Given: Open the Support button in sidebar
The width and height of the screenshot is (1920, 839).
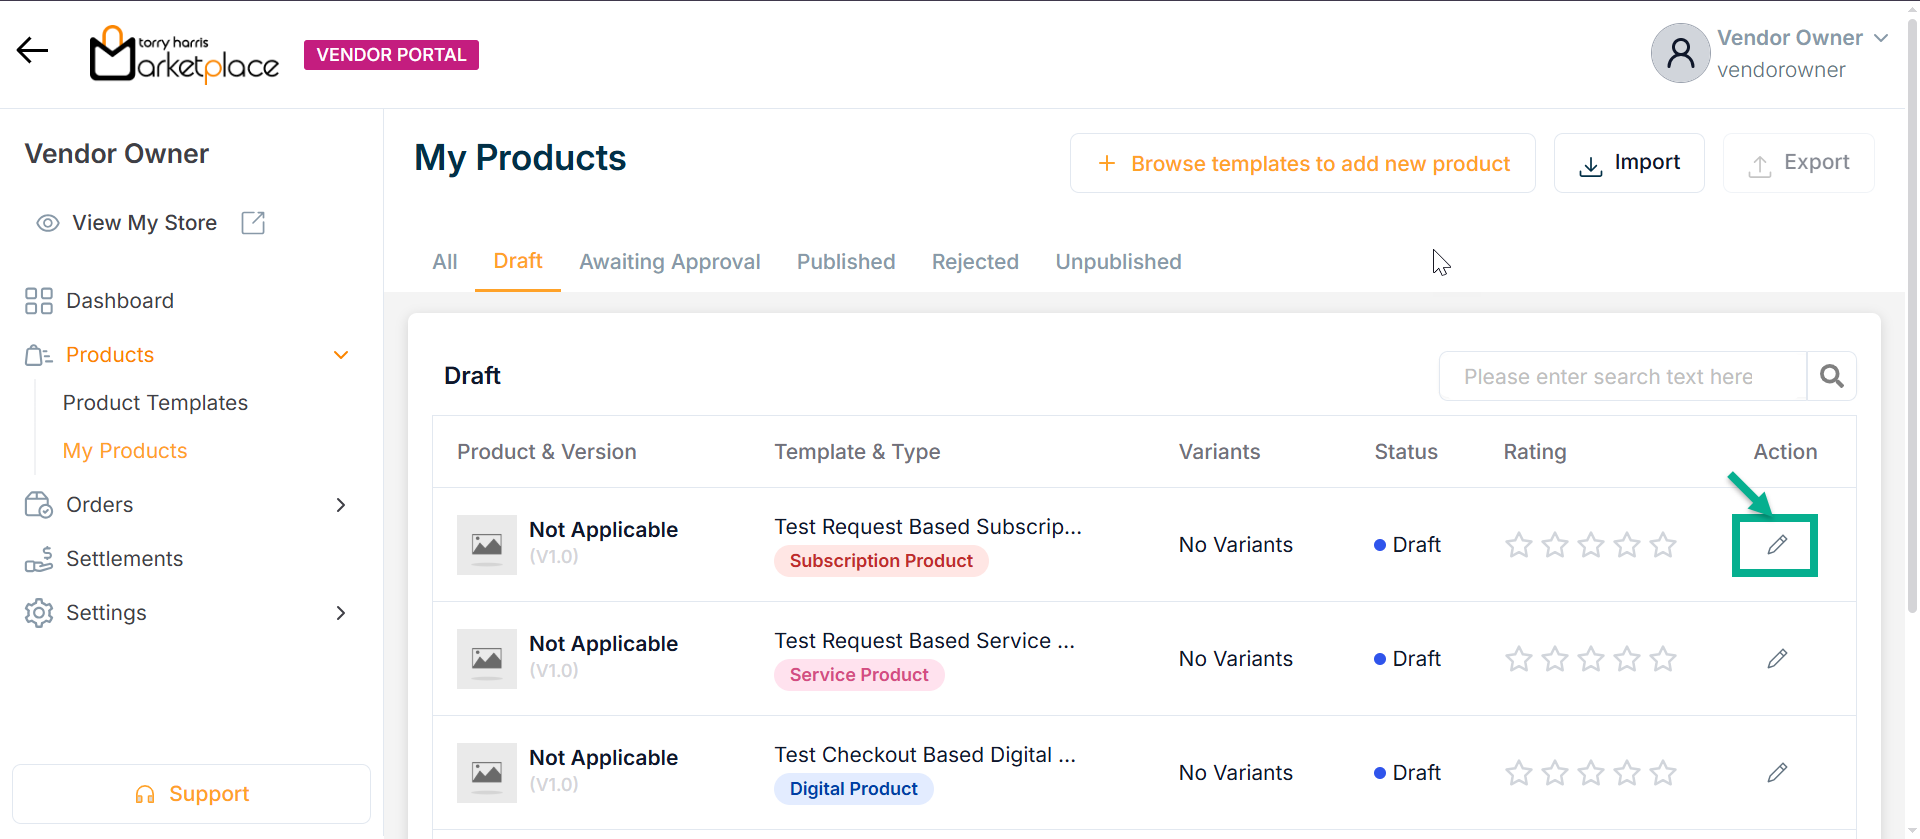Looking at the screenshot, I should click(191, 794).
